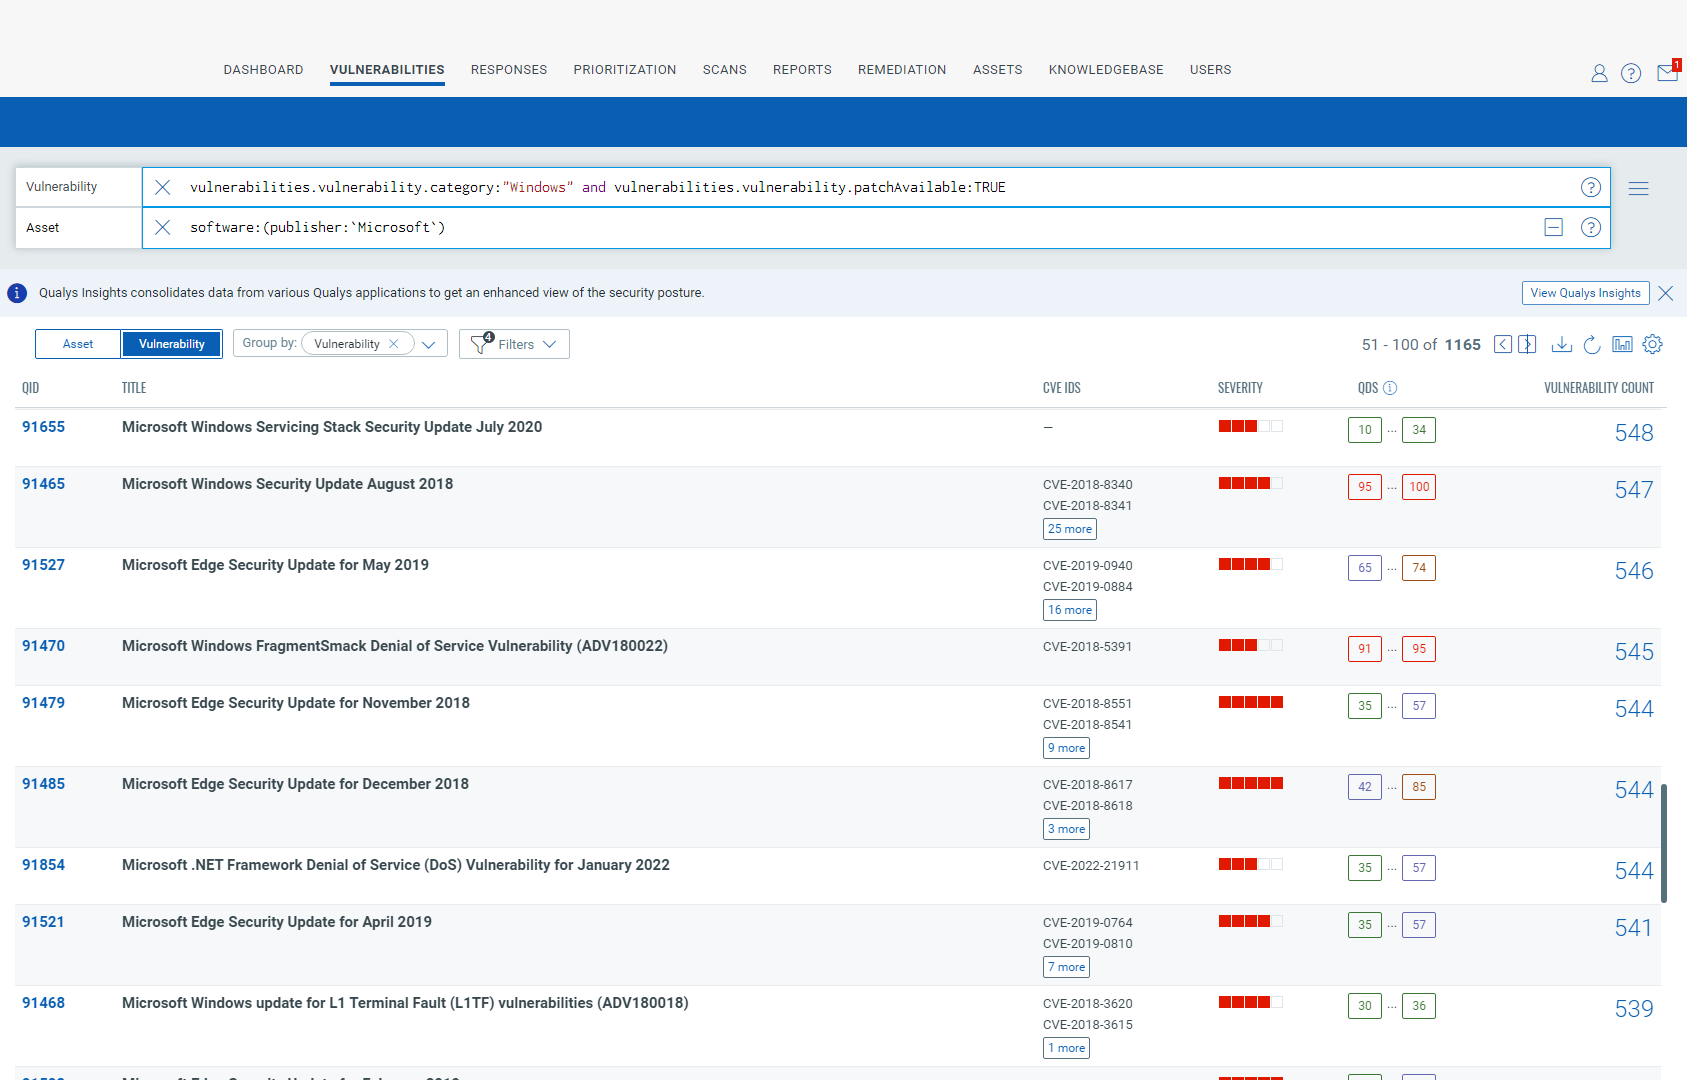The image size is (1687, 1080).
Task: Expand 25 more CVEs for QID 91465
Action: coord(1070,529)
